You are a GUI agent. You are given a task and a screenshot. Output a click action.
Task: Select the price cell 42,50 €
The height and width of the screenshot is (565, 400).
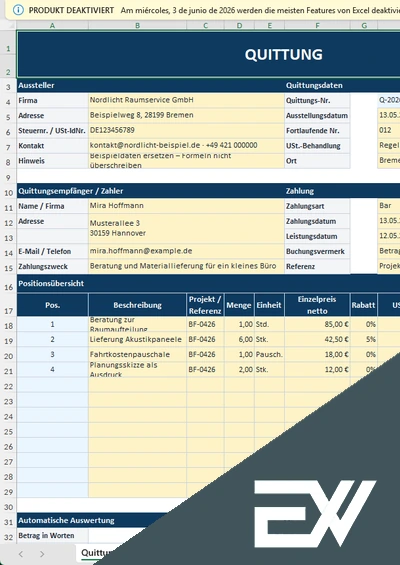coord(317,339)
